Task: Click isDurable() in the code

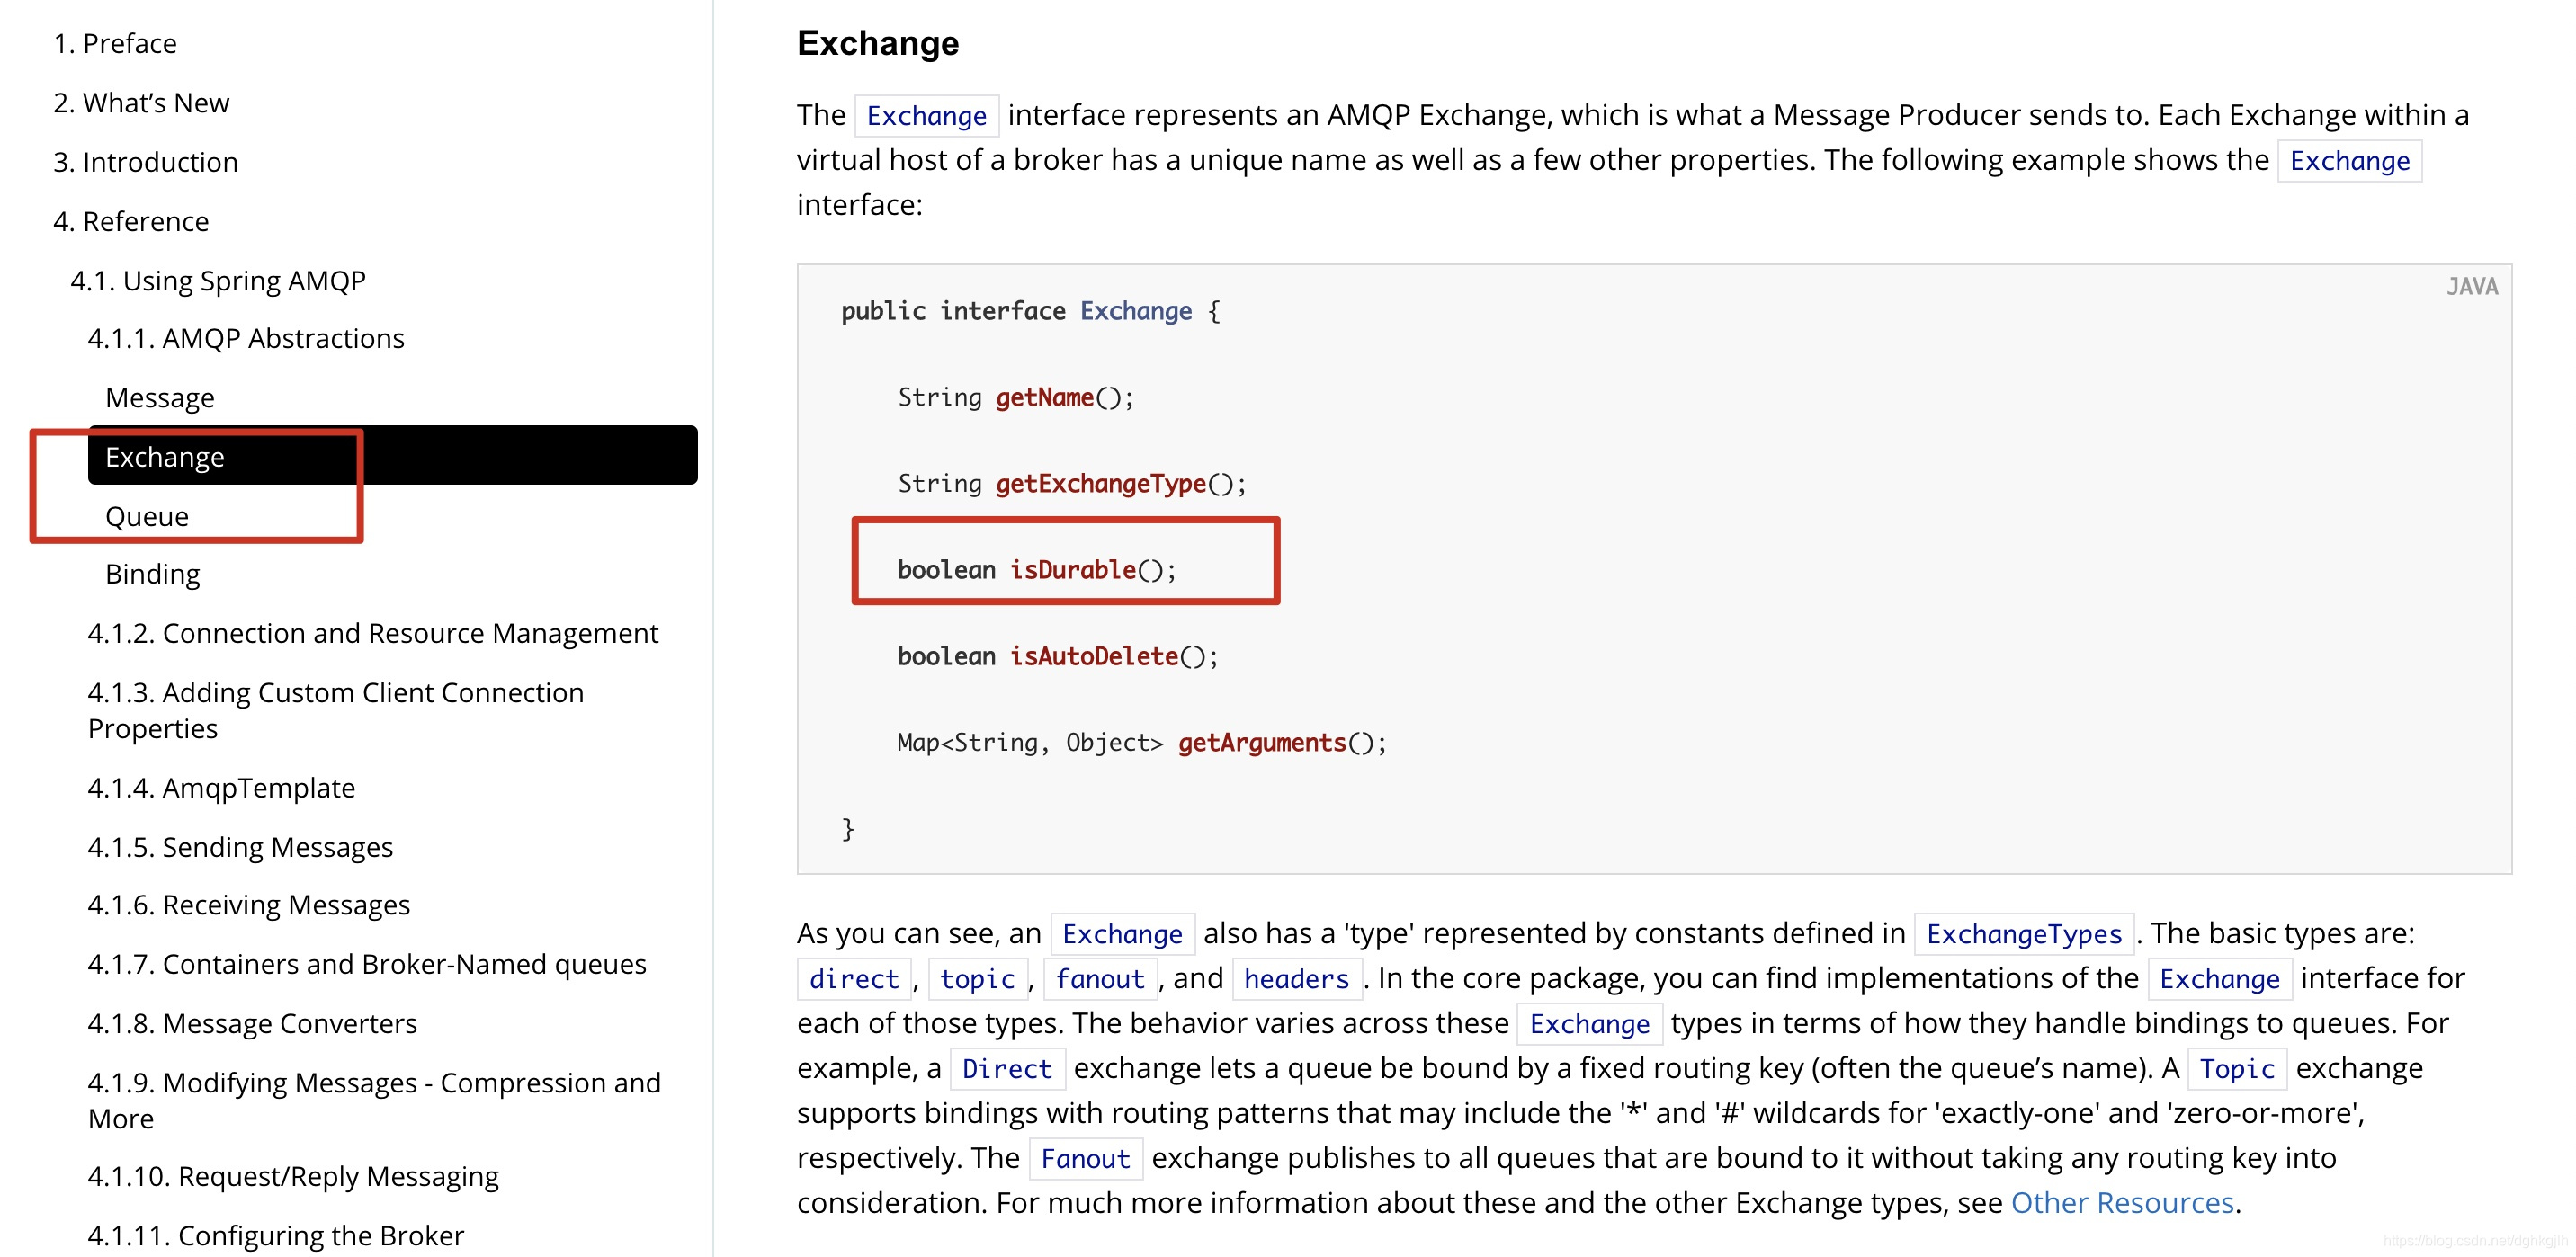Action: coord(1092,570)
